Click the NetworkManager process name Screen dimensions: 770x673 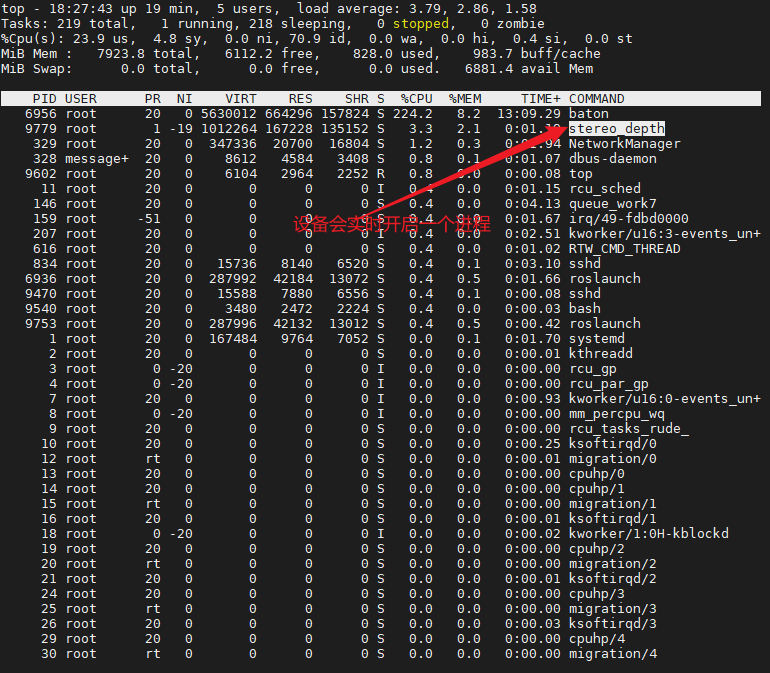coord(625,144)
